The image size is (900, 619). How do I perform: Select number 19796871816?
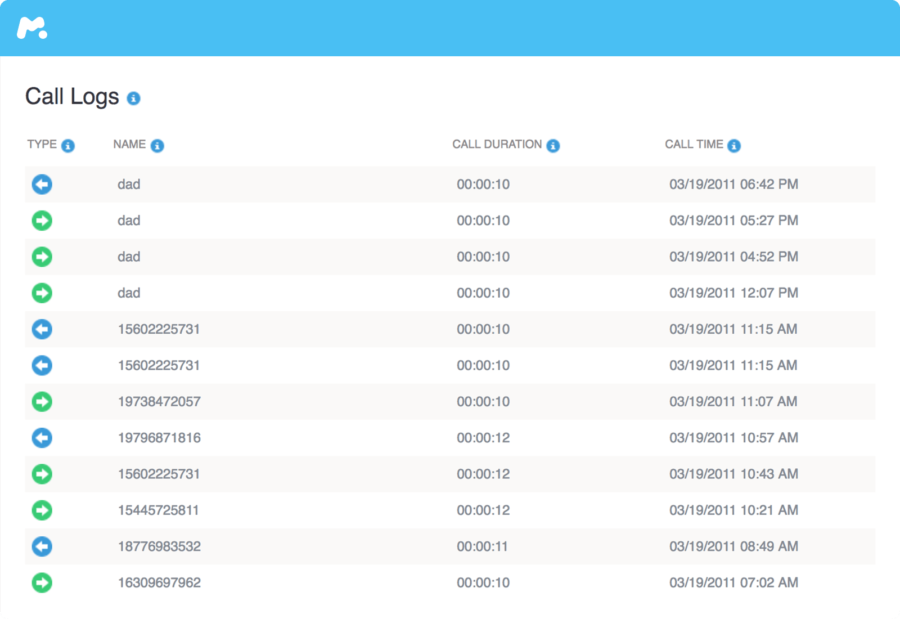pos(159,438)
